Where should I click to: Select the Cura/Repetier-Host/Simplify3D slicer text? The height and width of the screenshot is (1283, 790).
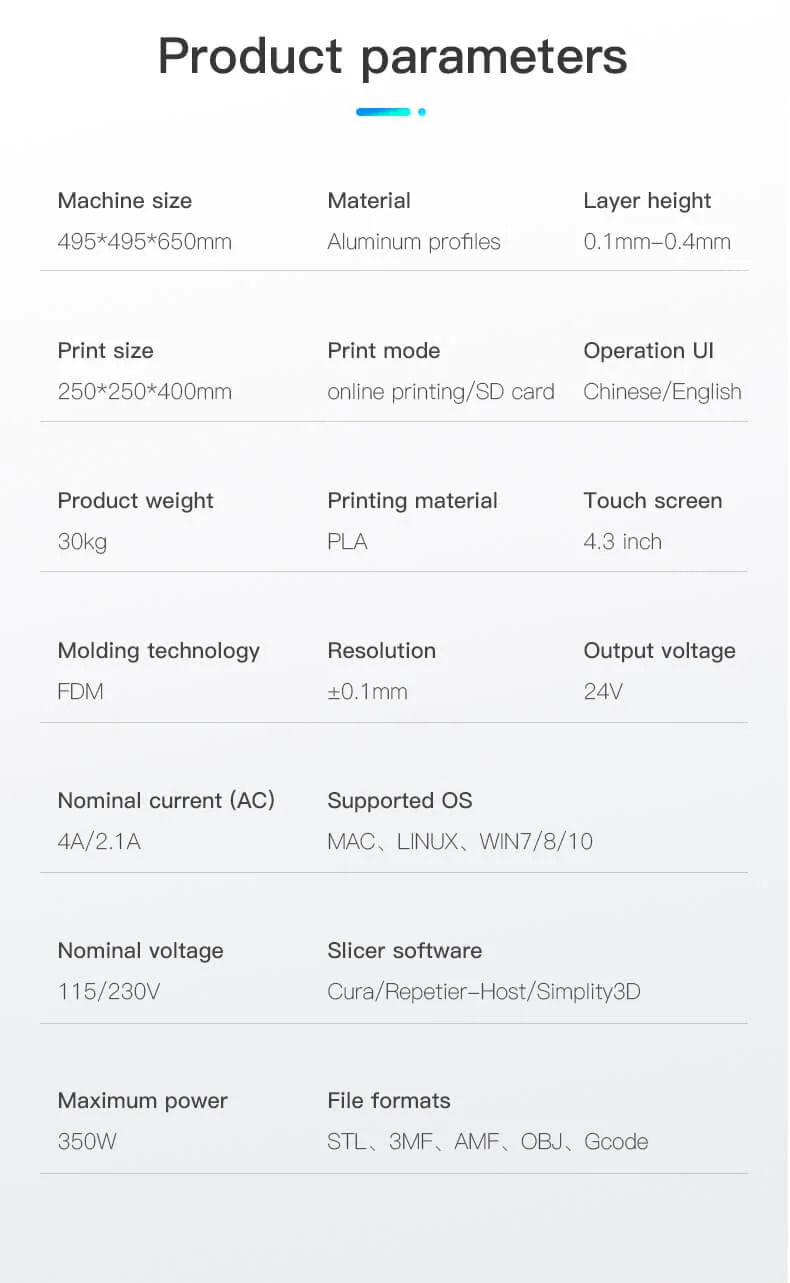(484, 992)
